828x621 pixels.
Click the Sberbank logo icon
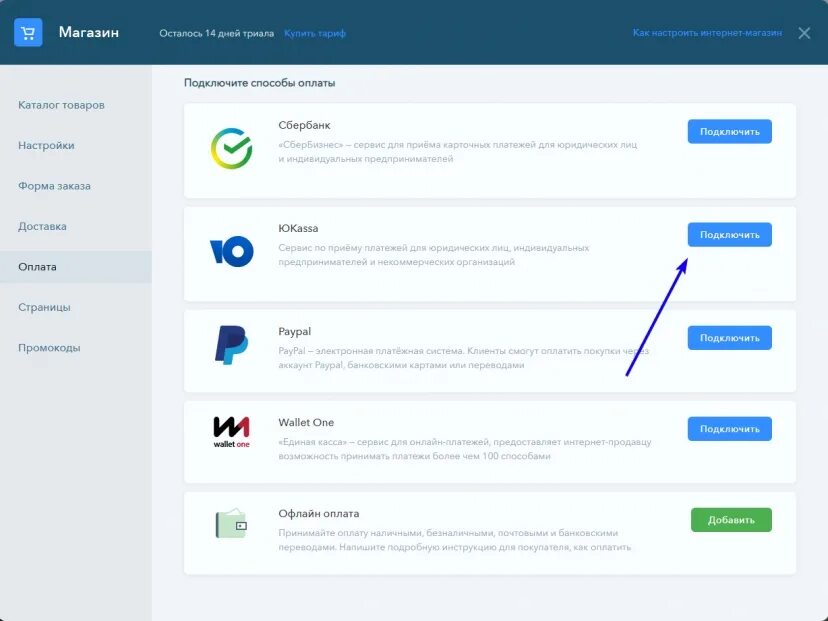[x=231, y=148]
